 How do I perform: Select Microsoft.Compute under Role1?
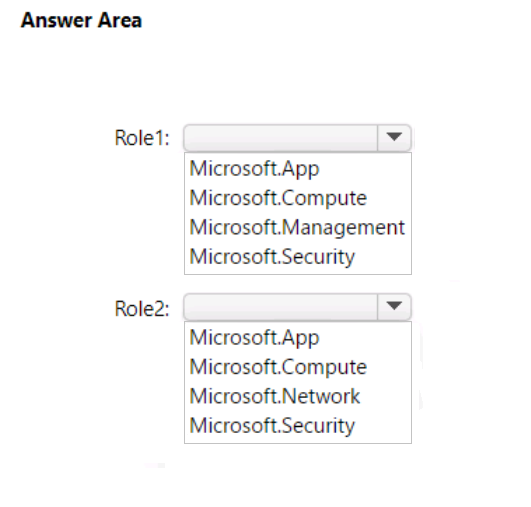click(278, 198)
